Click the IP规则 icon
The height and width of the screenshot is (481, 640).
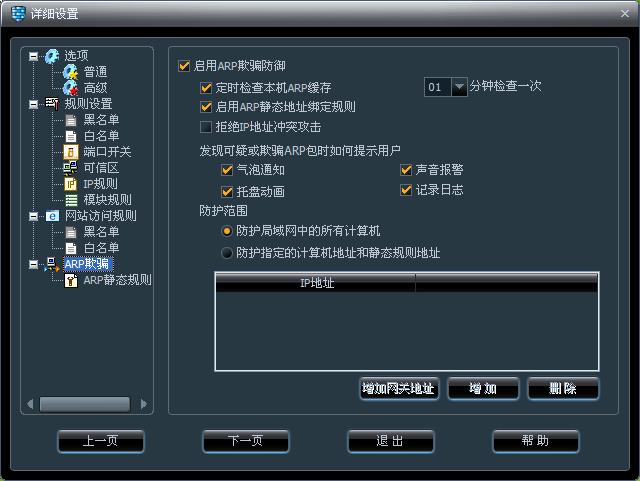pos(71,184)
